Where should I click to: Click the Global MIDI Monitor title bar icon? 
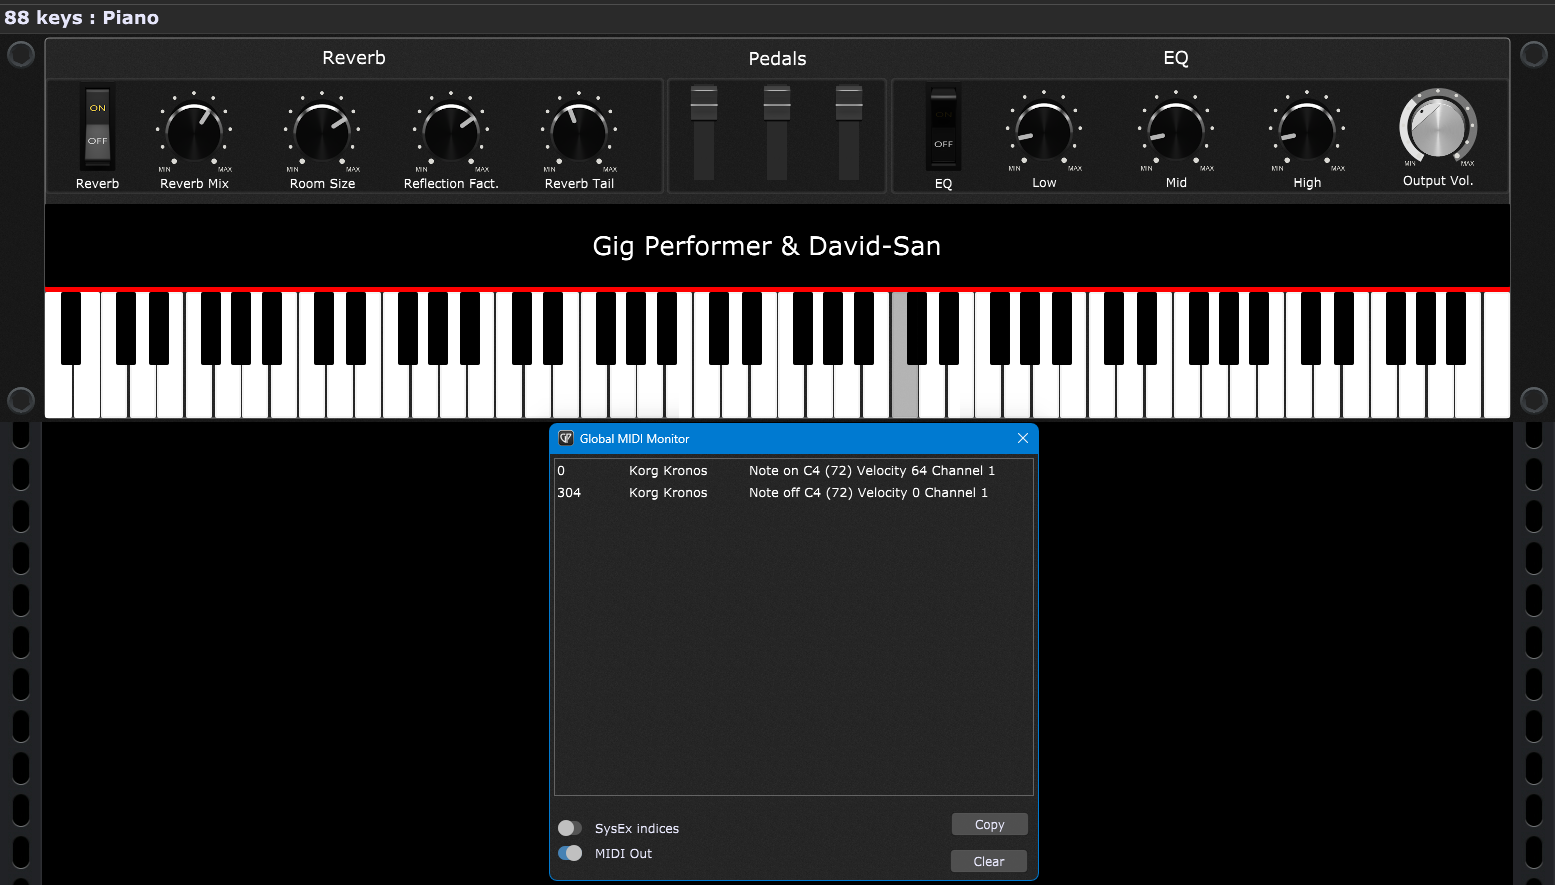tap(565, 438)
